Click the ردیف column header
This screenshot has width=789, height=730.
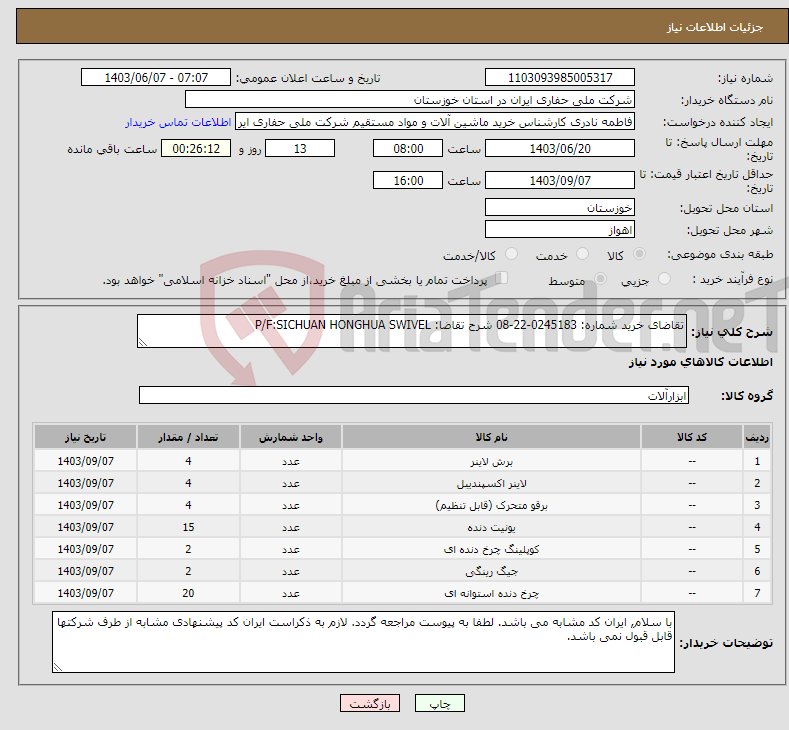(757, 437)
